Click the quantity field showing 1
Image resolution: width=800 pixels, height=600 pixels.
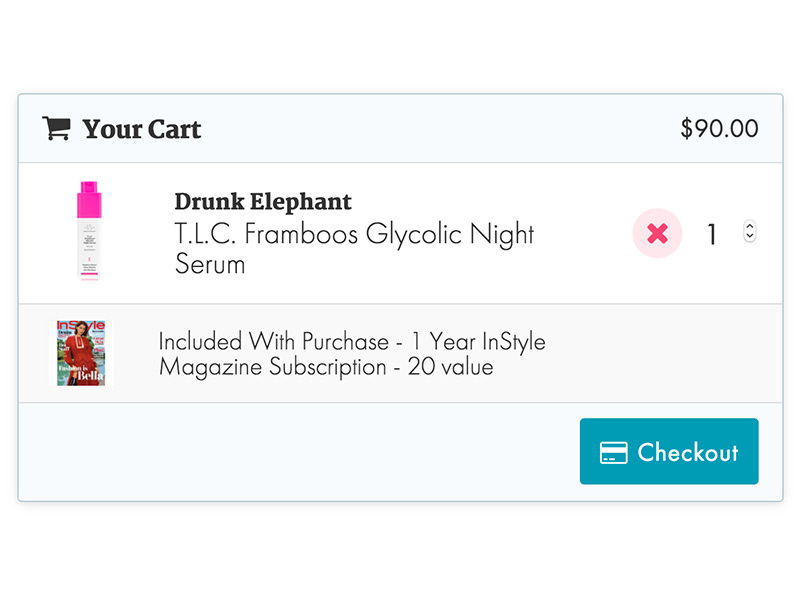[x=713, y=235]
